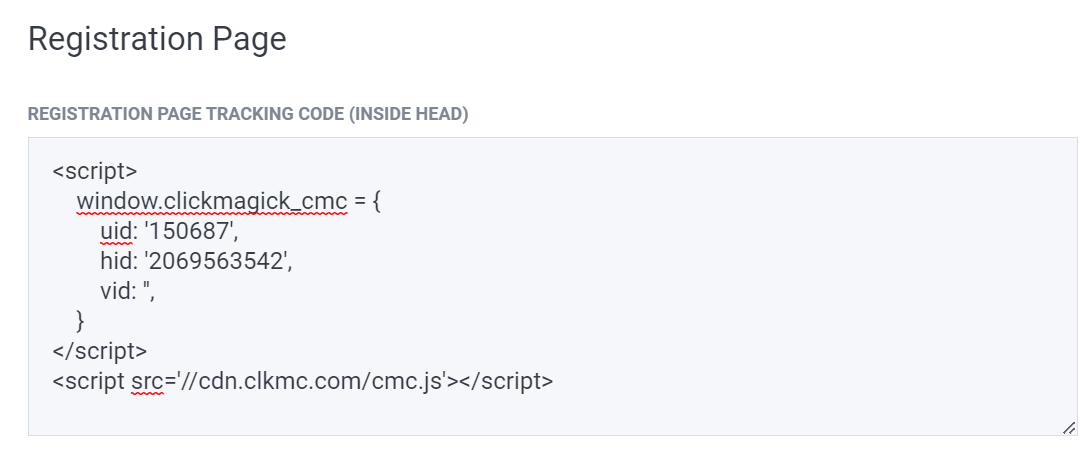
Task: Click the underlined uid key
Action: pyautogui.click(x=116, y=231)
